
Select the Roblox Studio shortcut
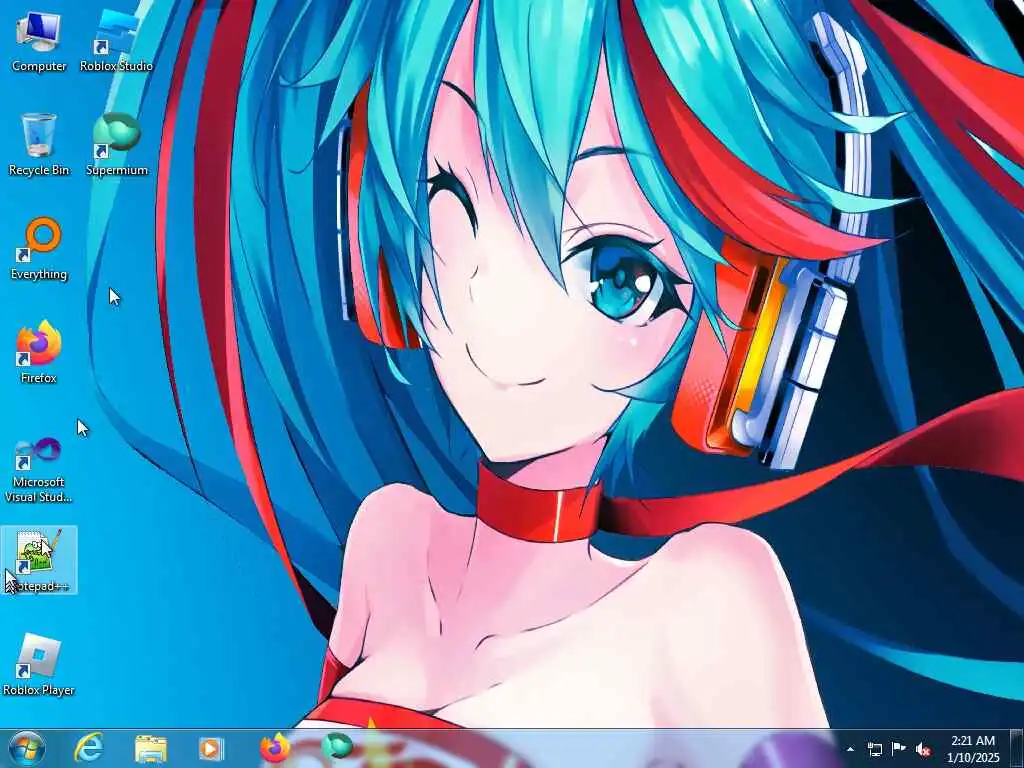116,40
